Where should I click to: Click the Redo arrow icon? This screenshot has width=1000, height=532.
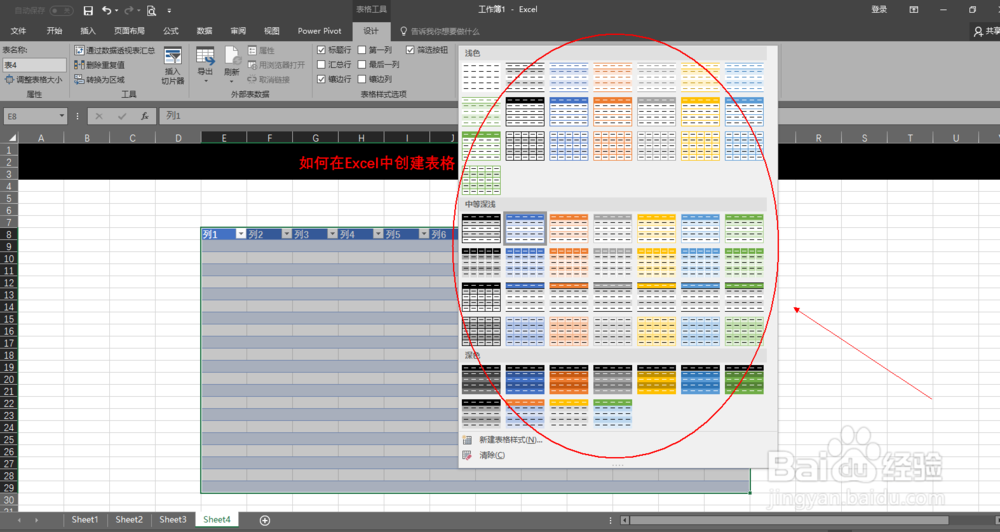pyautogui.click(x=129, y=10)
